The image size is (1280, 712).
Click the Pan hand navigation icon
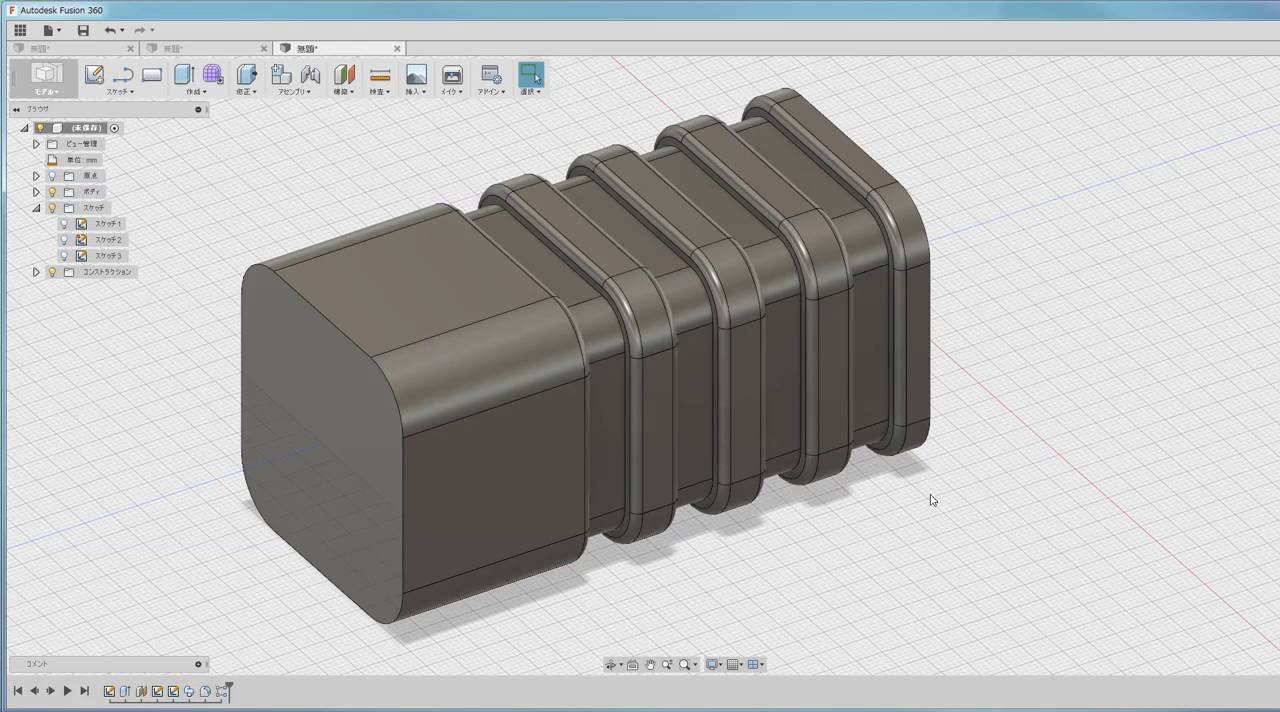650,665
